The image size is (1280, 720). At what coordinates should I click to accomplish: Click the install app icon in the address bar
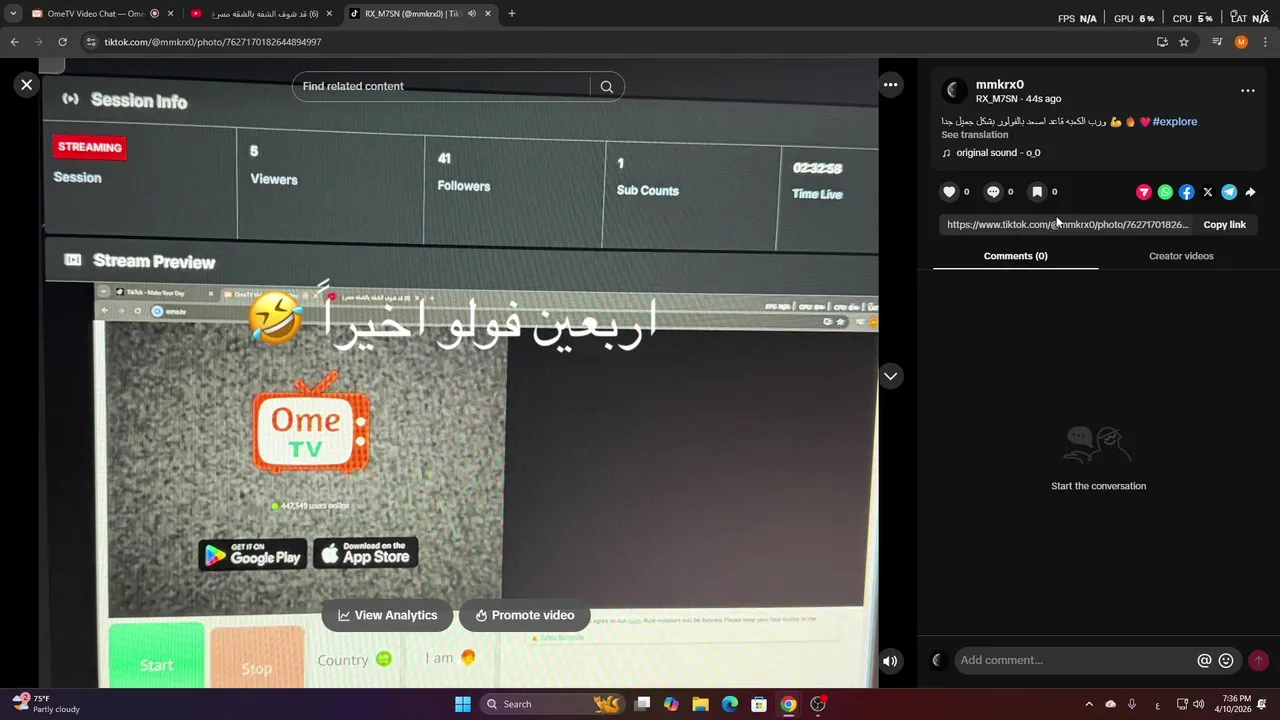pyautogui.click(x=1162, y=42)
